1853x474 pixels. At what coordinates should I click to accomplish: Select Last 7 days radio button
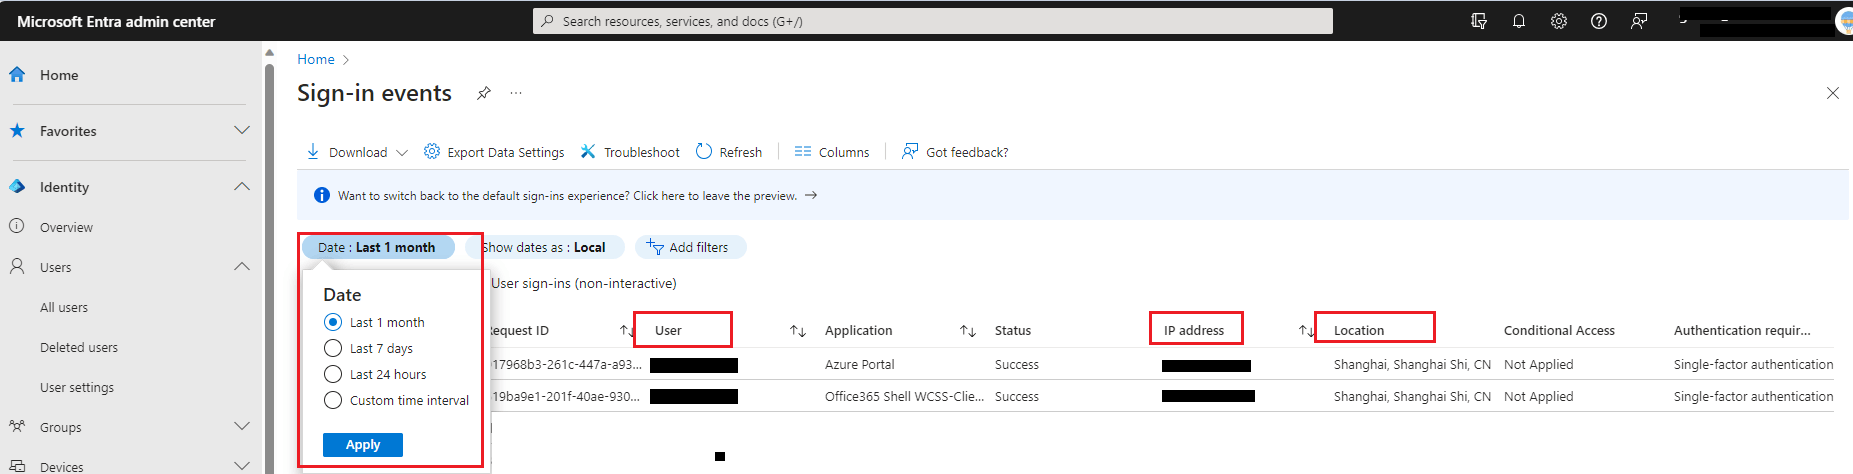[x=333, y=348]
